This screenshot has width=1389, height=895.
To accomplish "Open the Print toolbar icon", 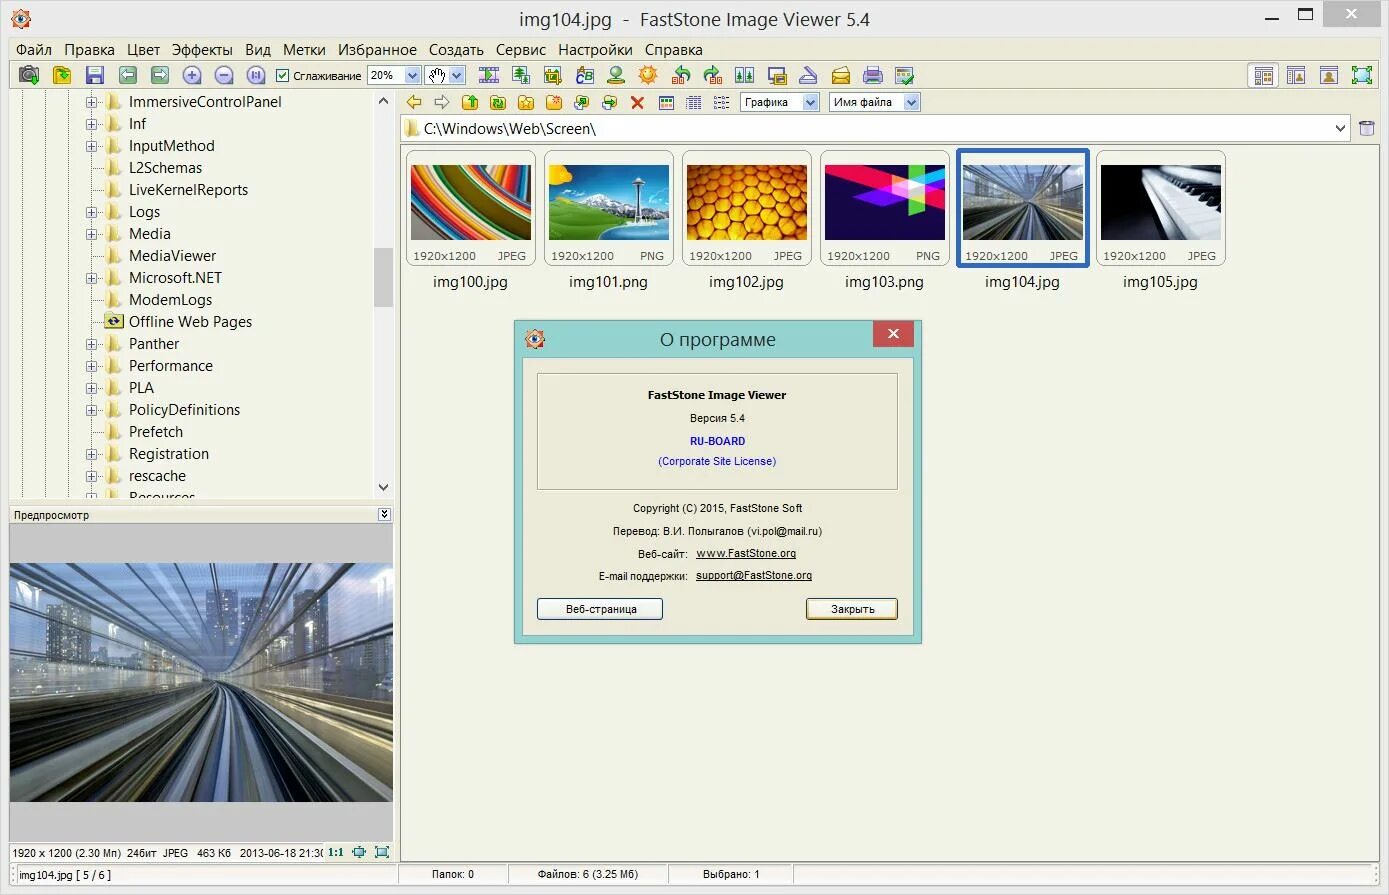I will [x=873, y=75].
